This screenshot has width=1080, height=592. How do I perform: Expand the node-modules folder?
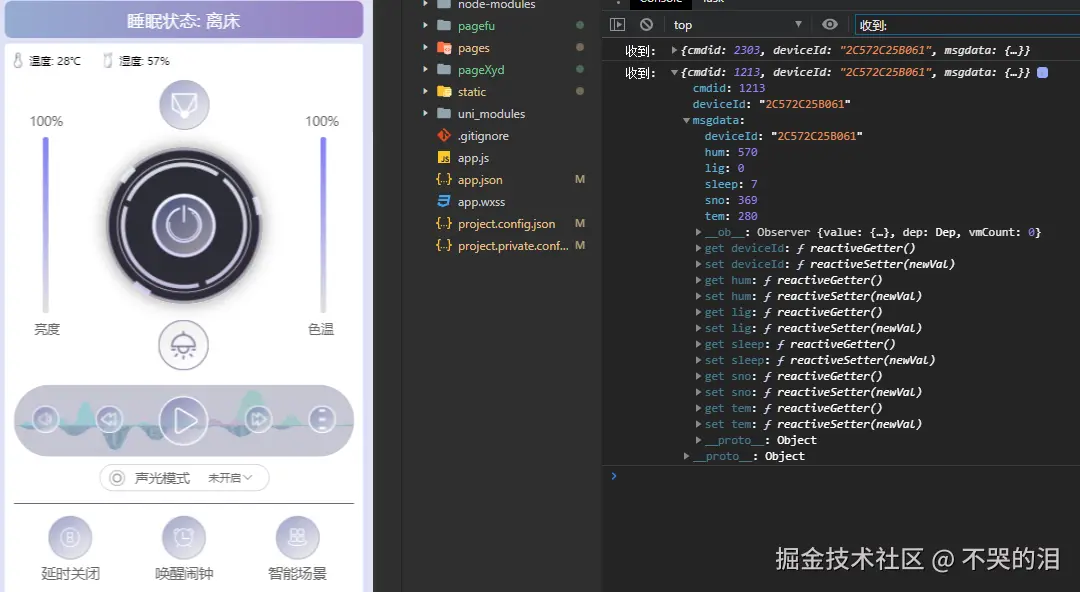pos(425,4)
